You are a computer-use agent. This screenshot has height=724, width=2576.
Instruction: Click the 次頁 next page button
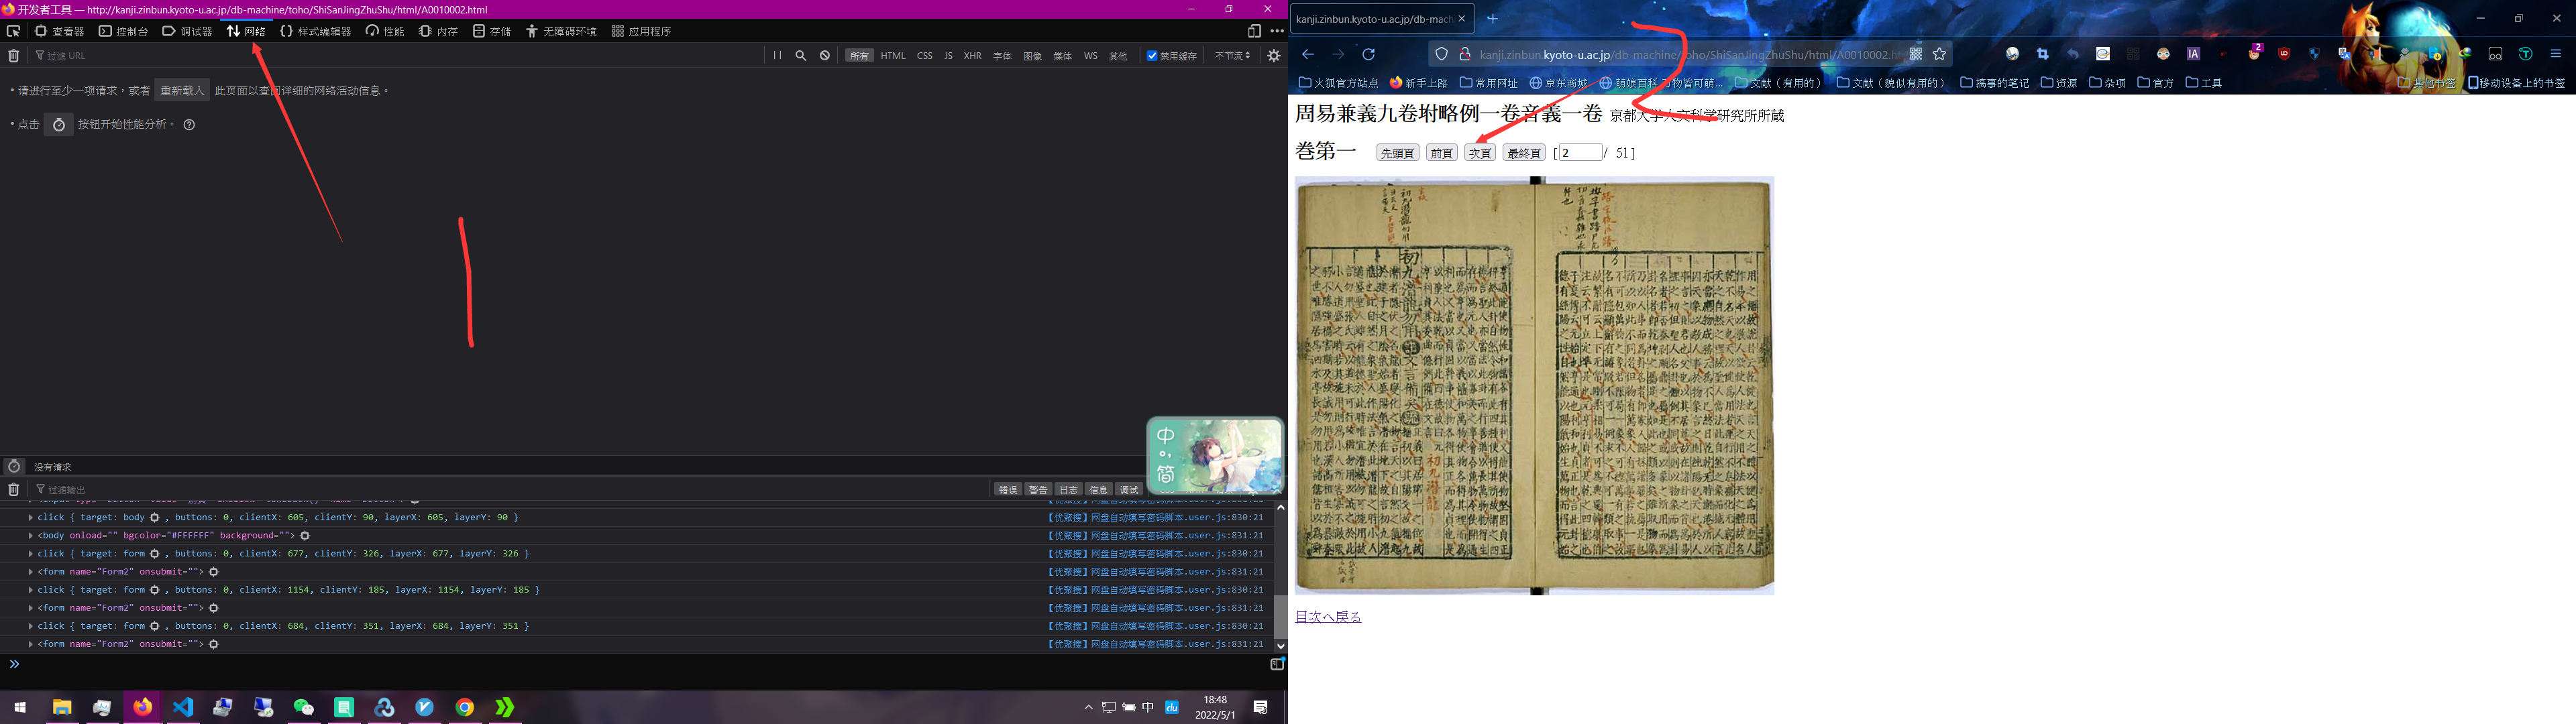(1479, 153)
